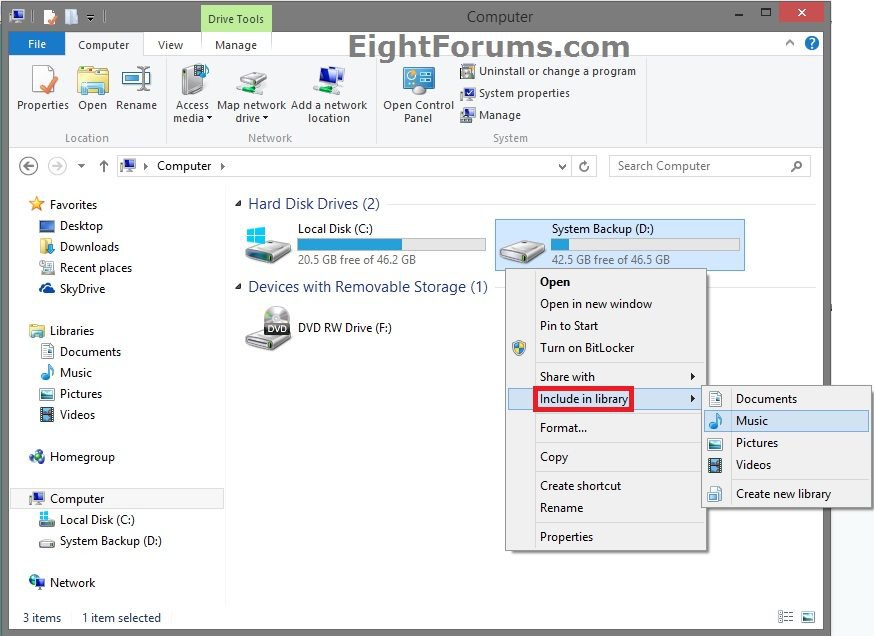Select Homegroup in the navigation pane
This screenshot has width=874, height=636.
[x=72, y=457]
